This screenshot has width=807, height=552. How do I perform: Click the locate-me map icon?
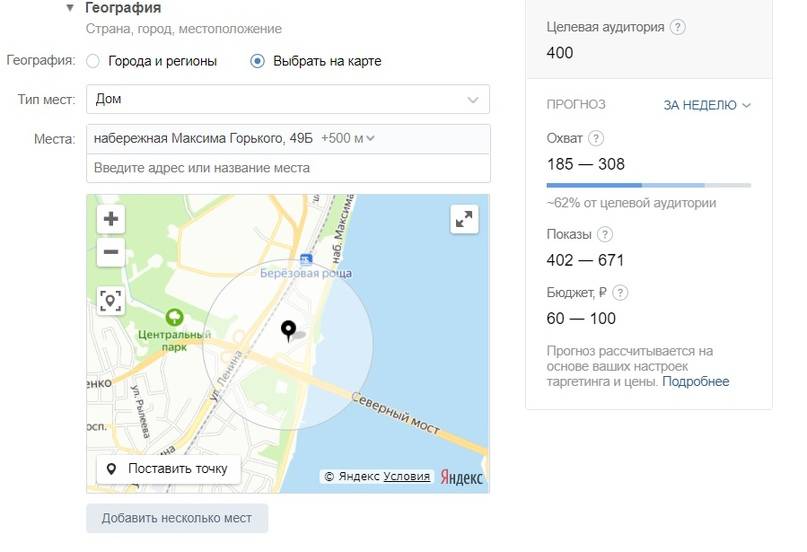111,300
